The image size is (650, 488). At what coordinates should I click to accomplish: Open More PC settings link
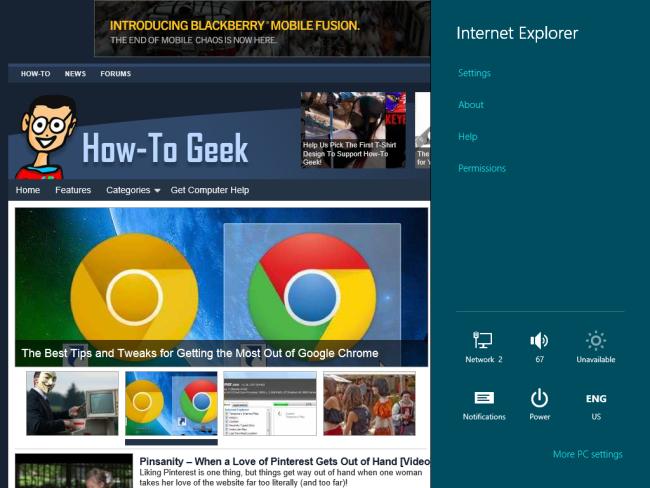click(x=587, y=454)
